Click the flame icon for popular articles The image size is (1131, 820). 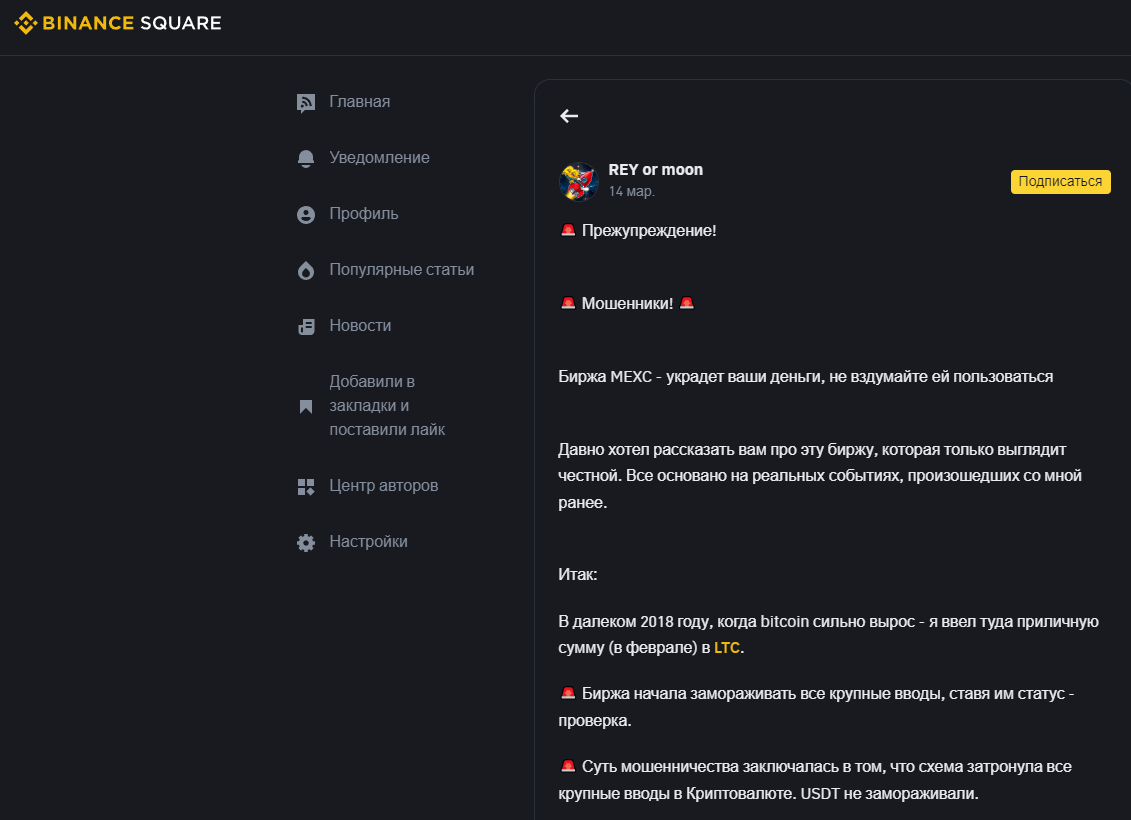pyautogui.click(x=306, y=271)
